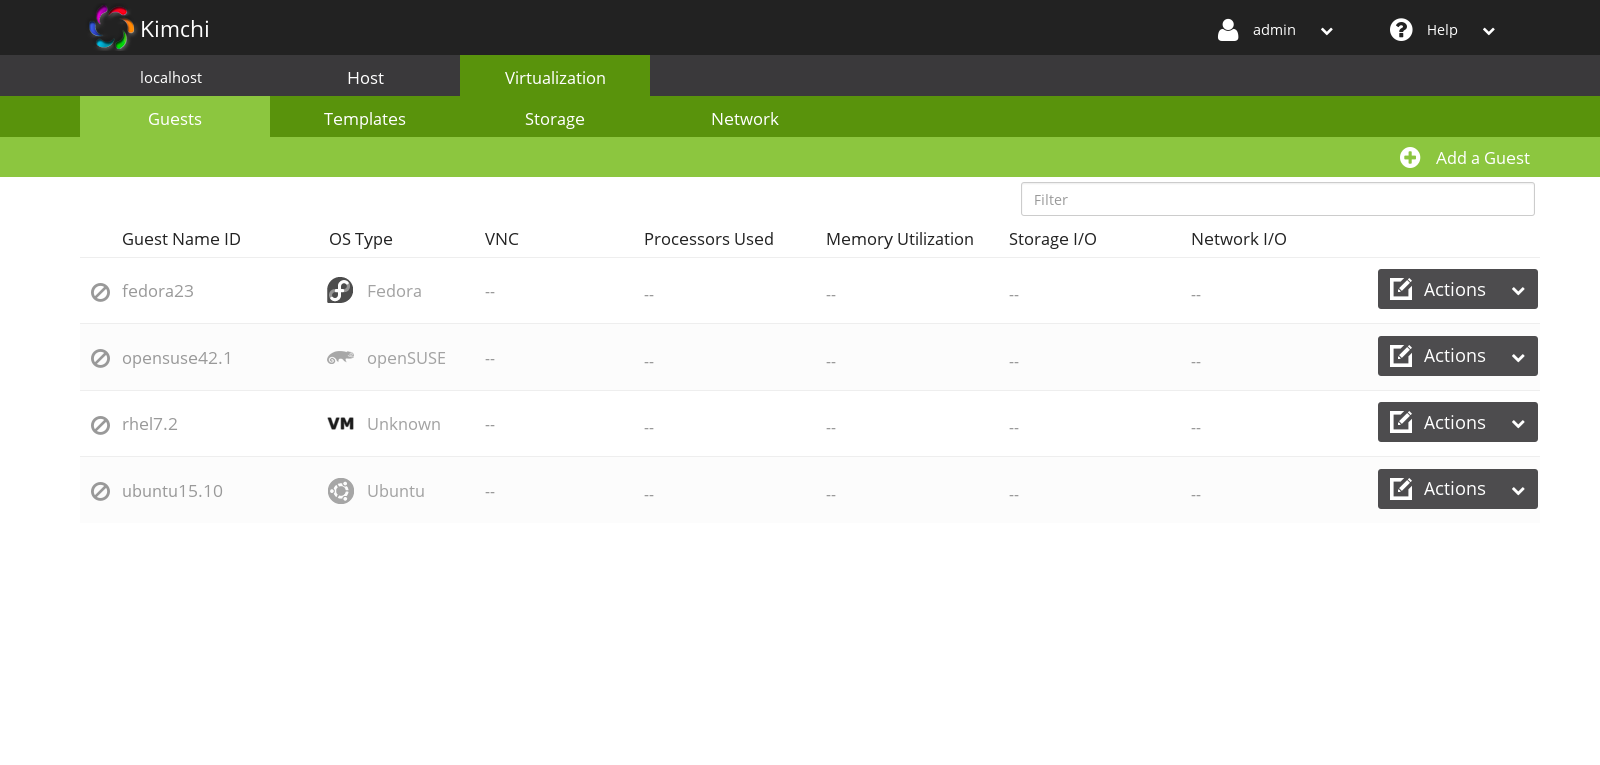
Task: Click the stopped status icon for fedora23
Action: click(x=100, y=292)
